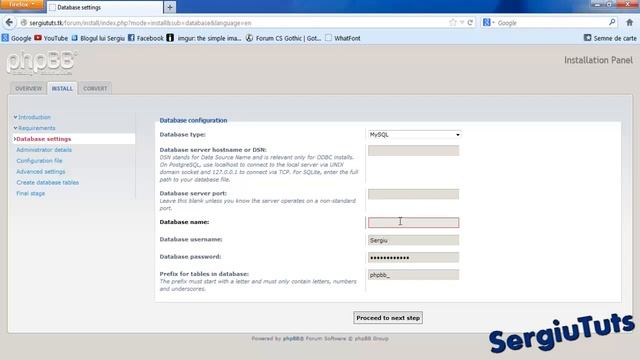The width and height of the screenshot is (640, 360).
Task: Focus the Database server port field
Action: (413, 194)
